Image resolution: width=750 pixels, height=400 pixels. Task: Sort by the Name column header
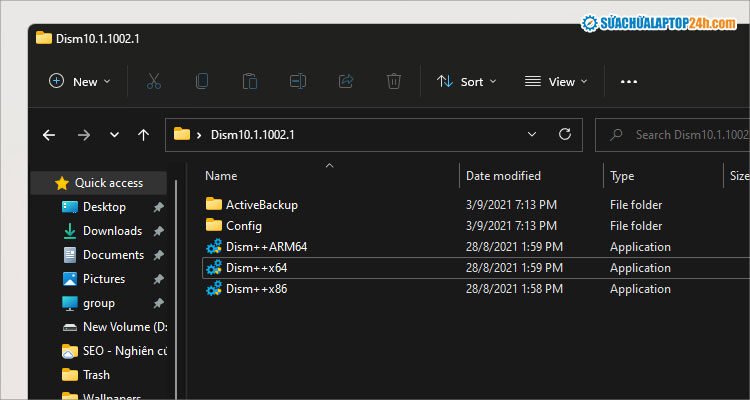click(x=221, y=176)
